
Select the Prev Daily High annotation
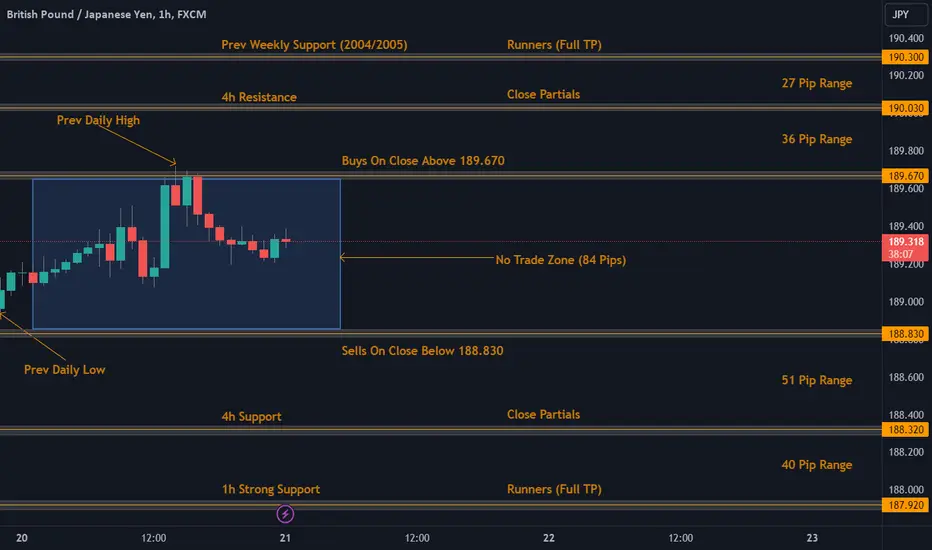pyautogui.click(x=98, y=121)
